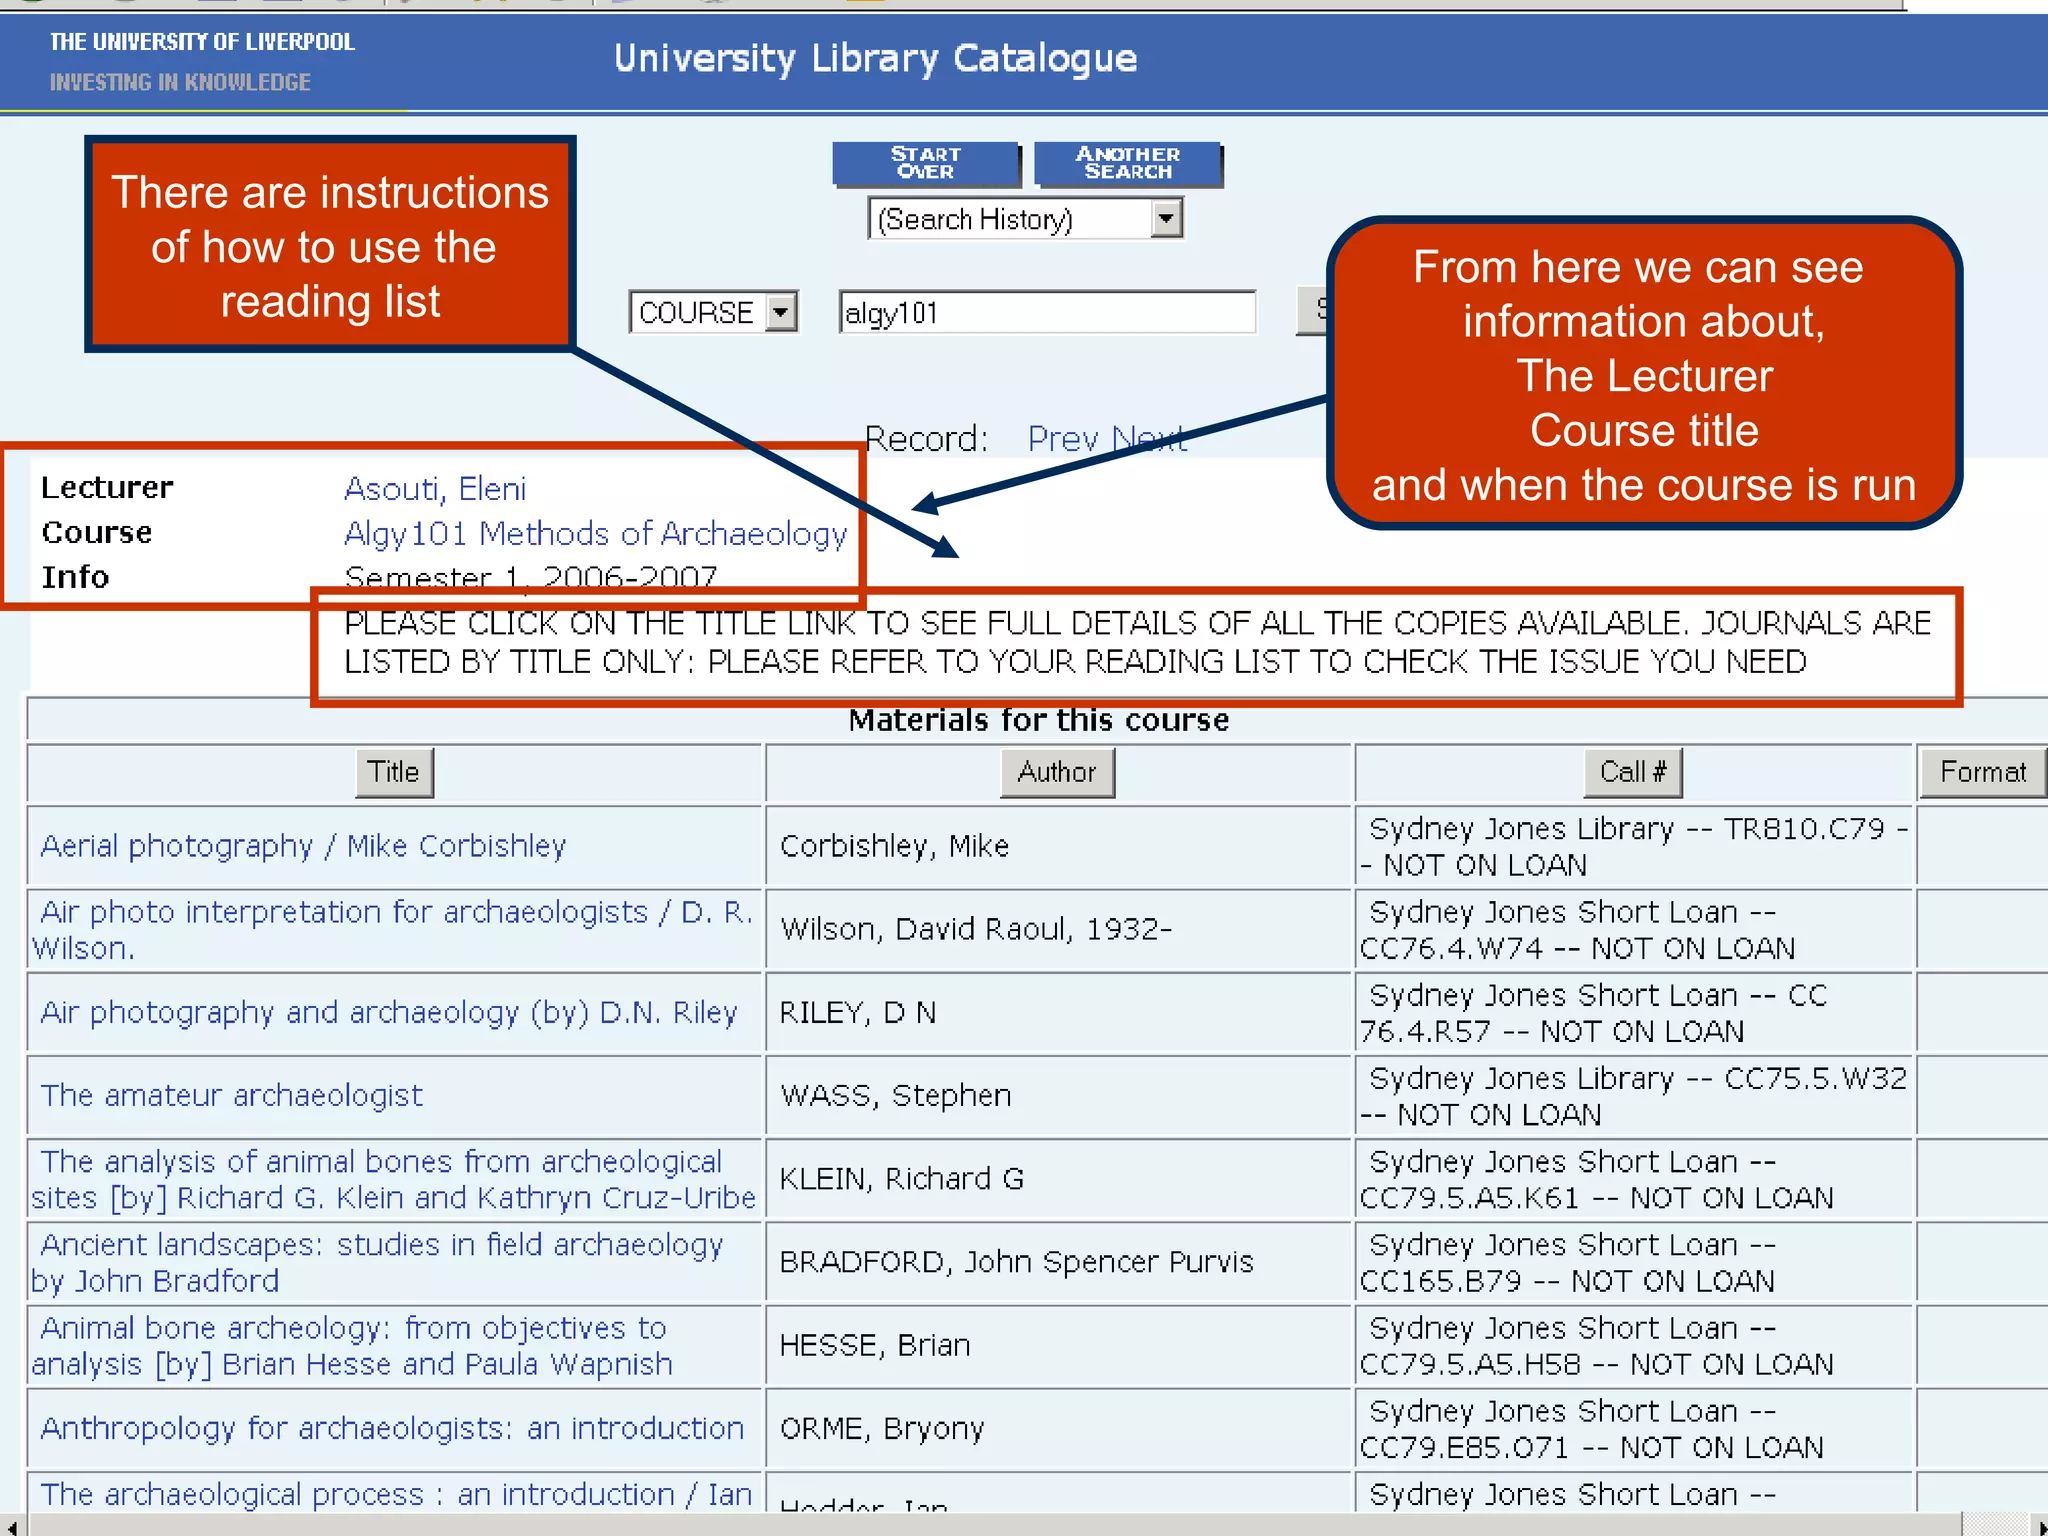
Task: Open Air photography and archaeology by Riley
Action: [389, 1012]
